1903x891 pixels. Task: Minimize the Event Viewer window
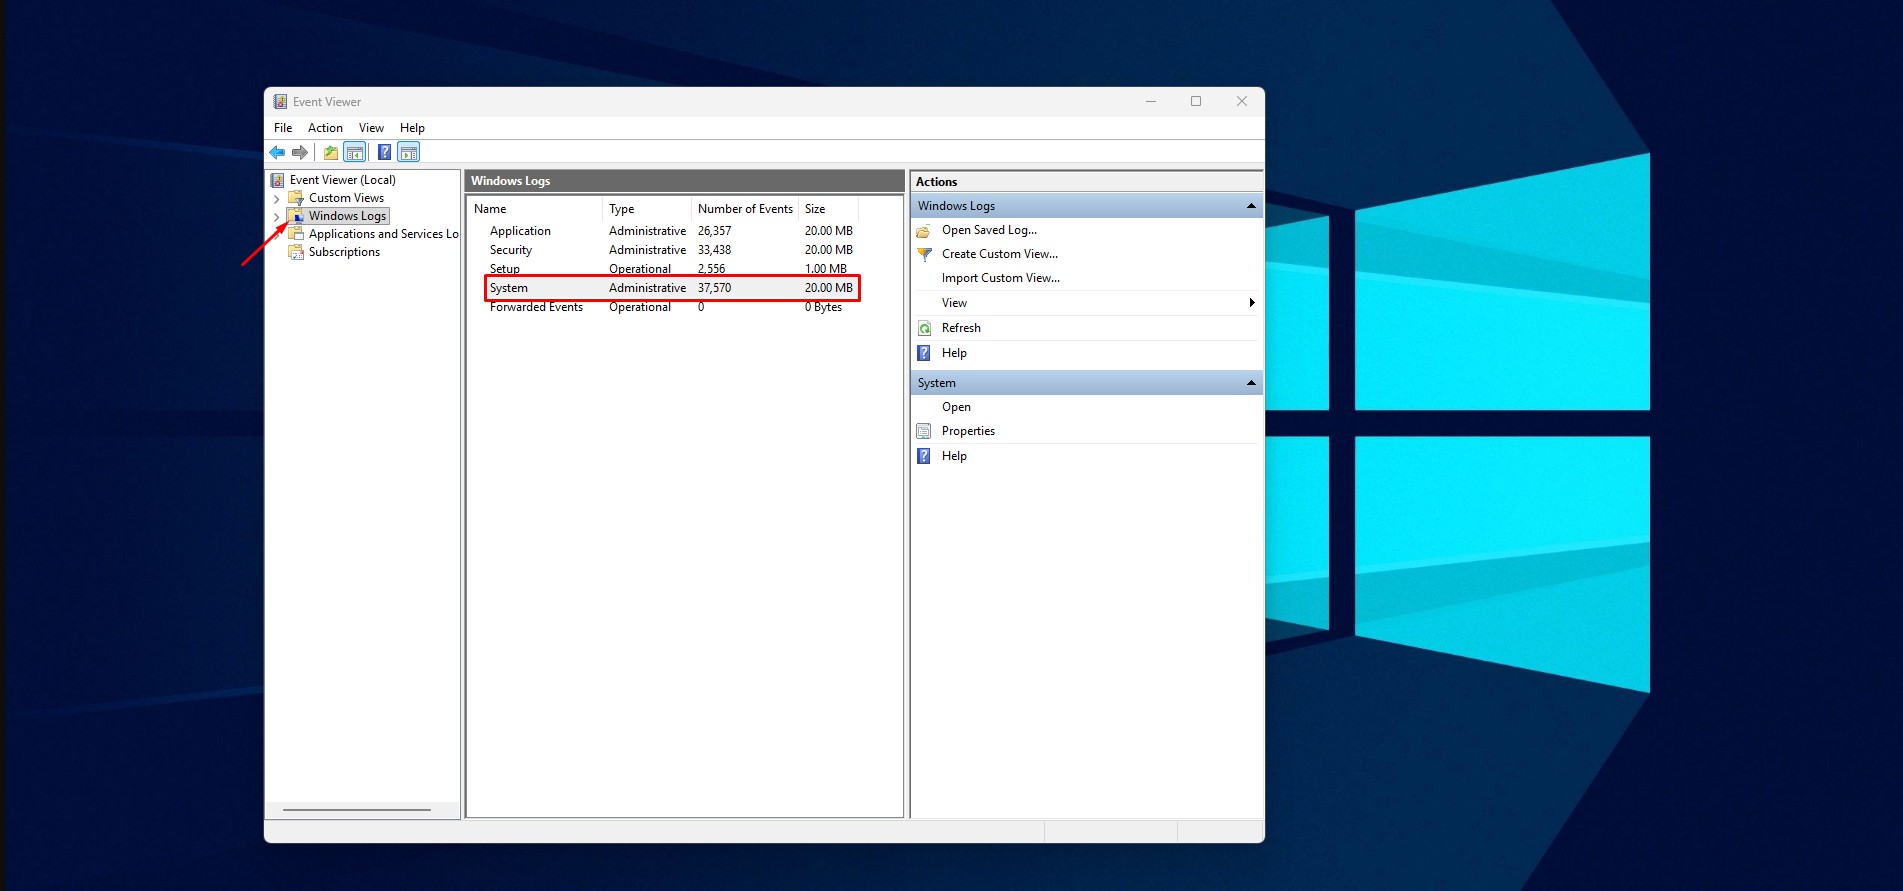[1151, 101]
